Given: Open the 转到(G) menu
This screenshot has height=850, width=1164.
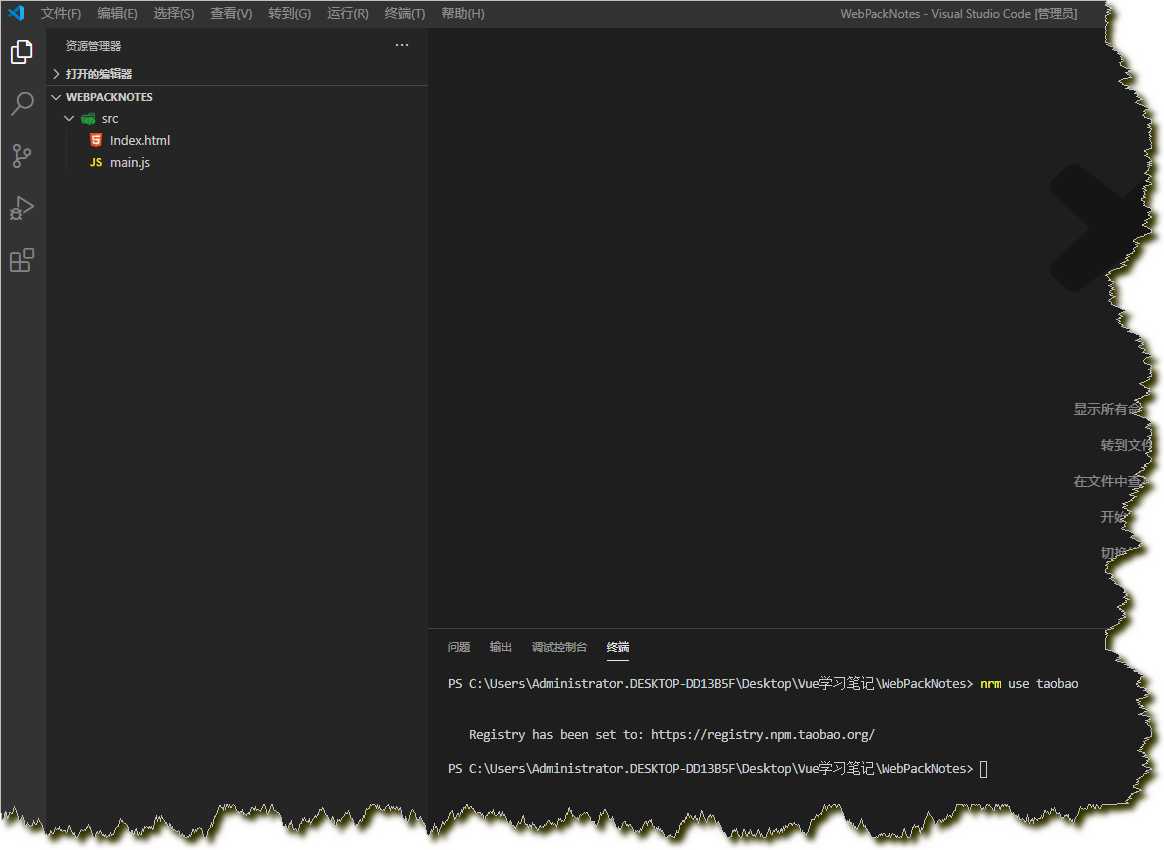Looking at the screenshot, I should [x=290, y=13].
